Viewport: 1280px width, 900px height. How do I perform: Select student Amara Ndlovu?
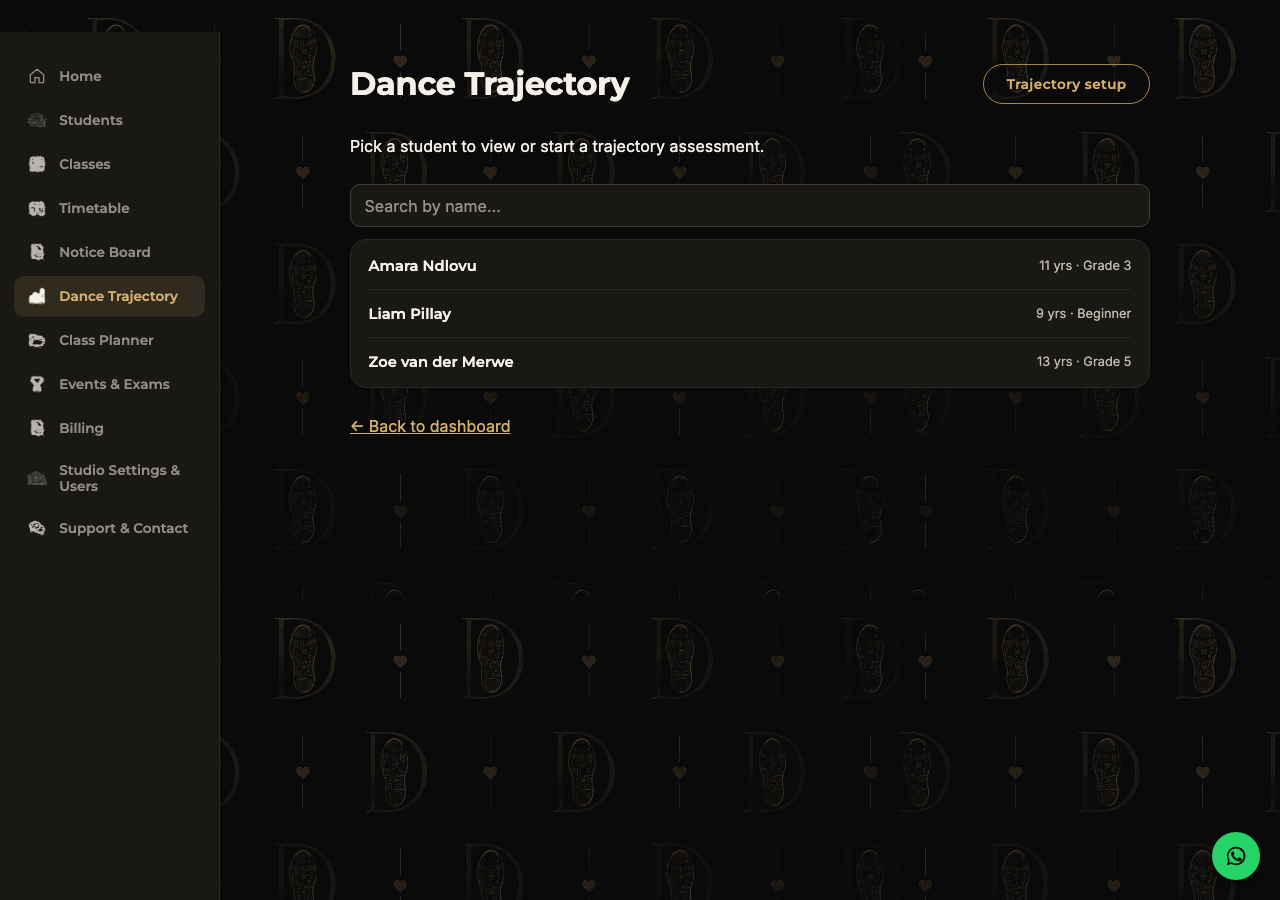click(x=750, y=265)
